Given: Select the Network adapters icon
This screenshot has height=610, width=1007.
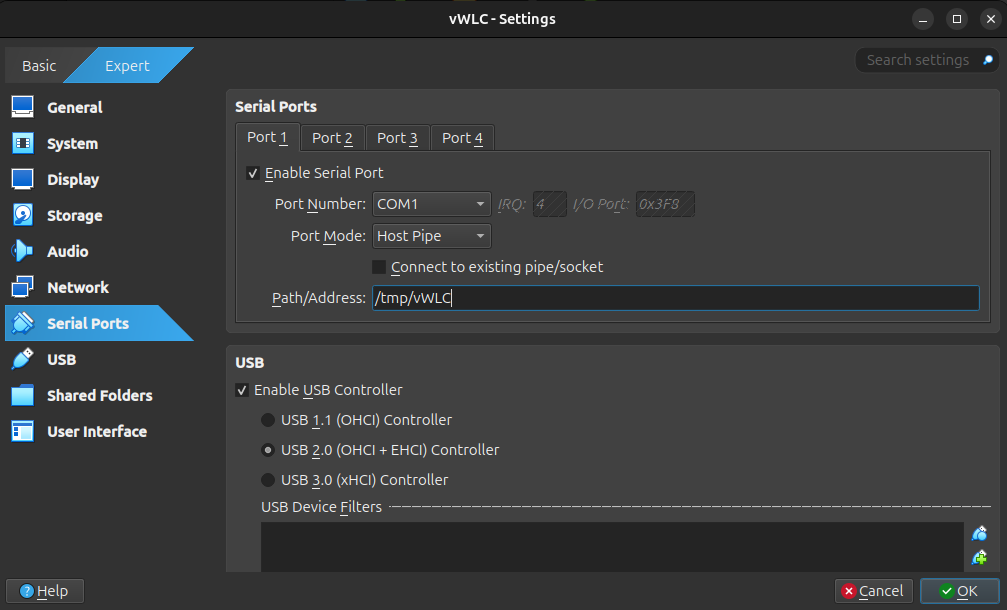Looking at the screenshot, I should click(x=23, y=287).
